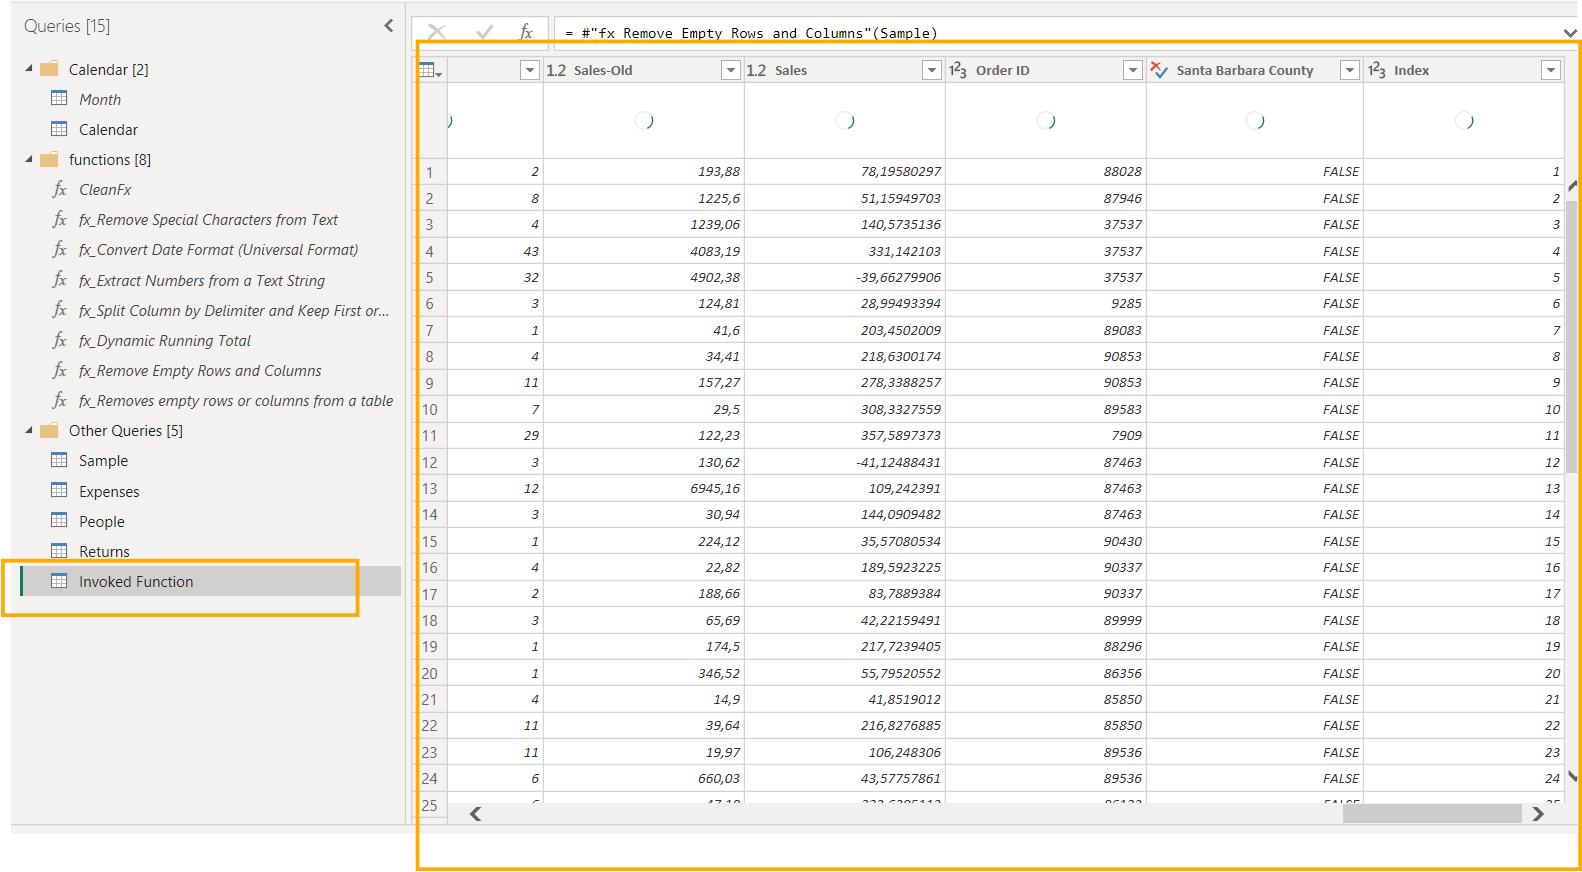
Task: Change data type icon of Index column
Action: tap(1377, 70)
